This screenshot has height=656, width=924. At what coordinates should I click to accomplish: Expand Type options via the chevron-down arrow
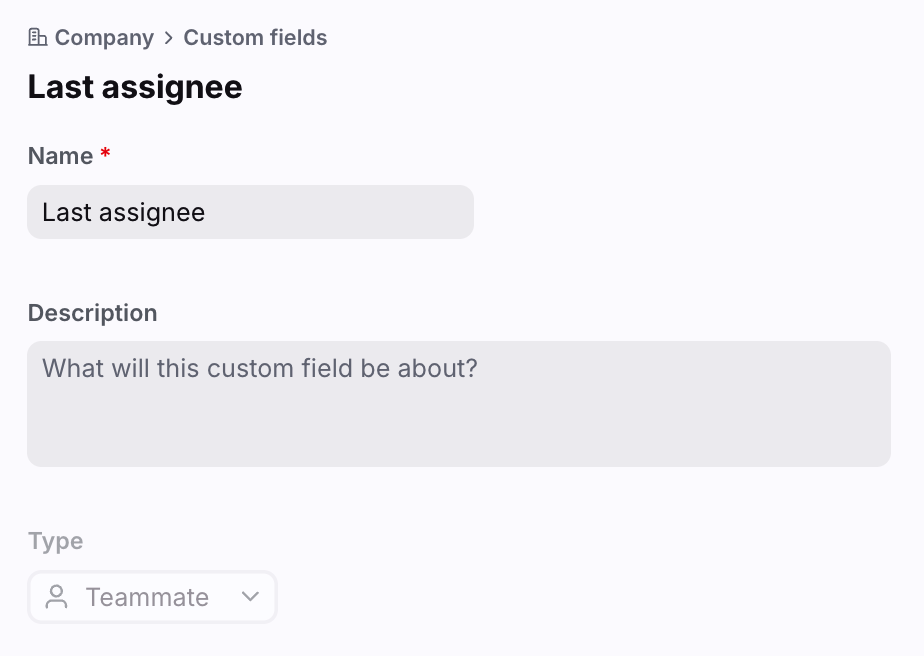(x=250, y=597)
